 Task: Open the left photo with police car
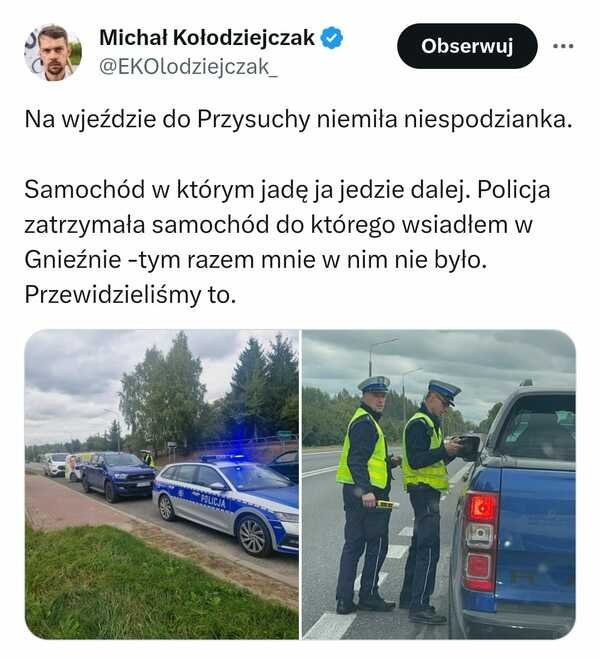pyautogui.click(x=162, y=484)
